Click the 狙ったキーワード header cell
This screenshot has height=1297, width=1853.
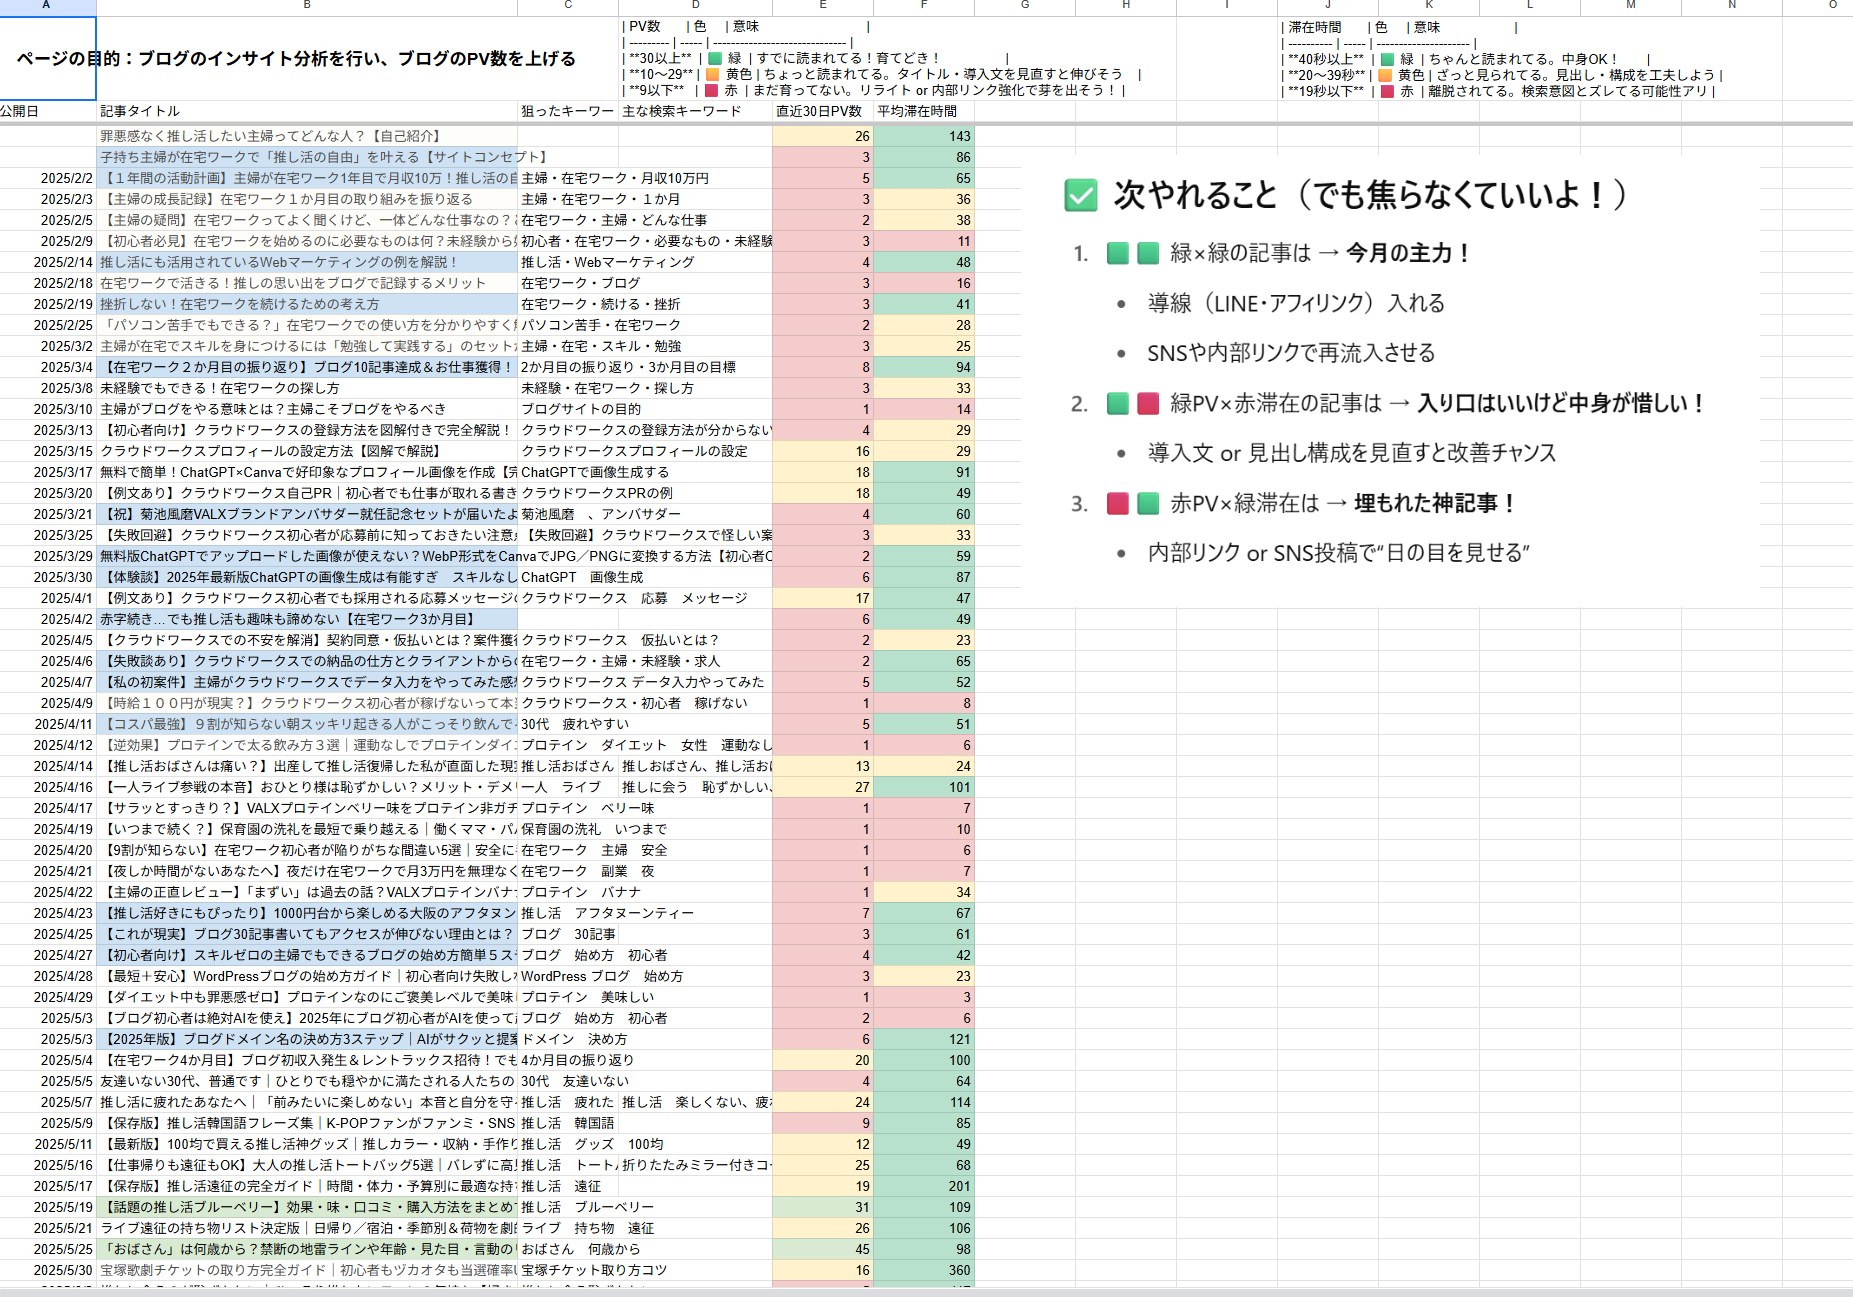[568, 111]
